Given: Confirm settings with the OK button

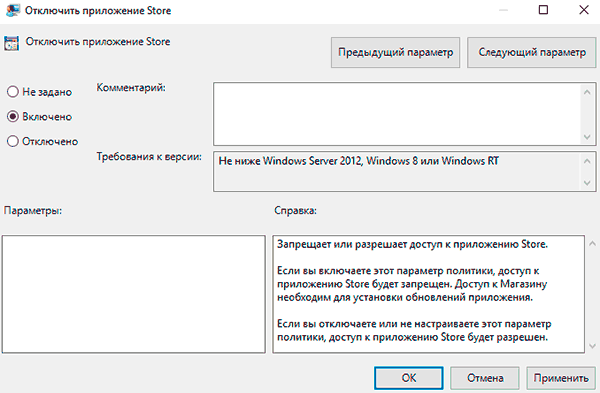Looking at the screenshot, I should (x=409, y=378).
